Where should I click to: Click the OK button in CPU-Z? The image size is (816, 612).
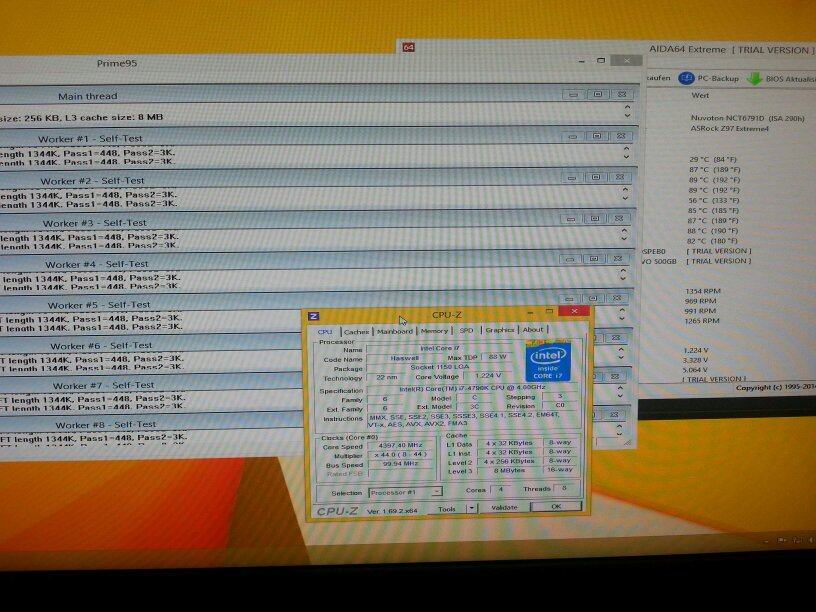tap(556, 506)
